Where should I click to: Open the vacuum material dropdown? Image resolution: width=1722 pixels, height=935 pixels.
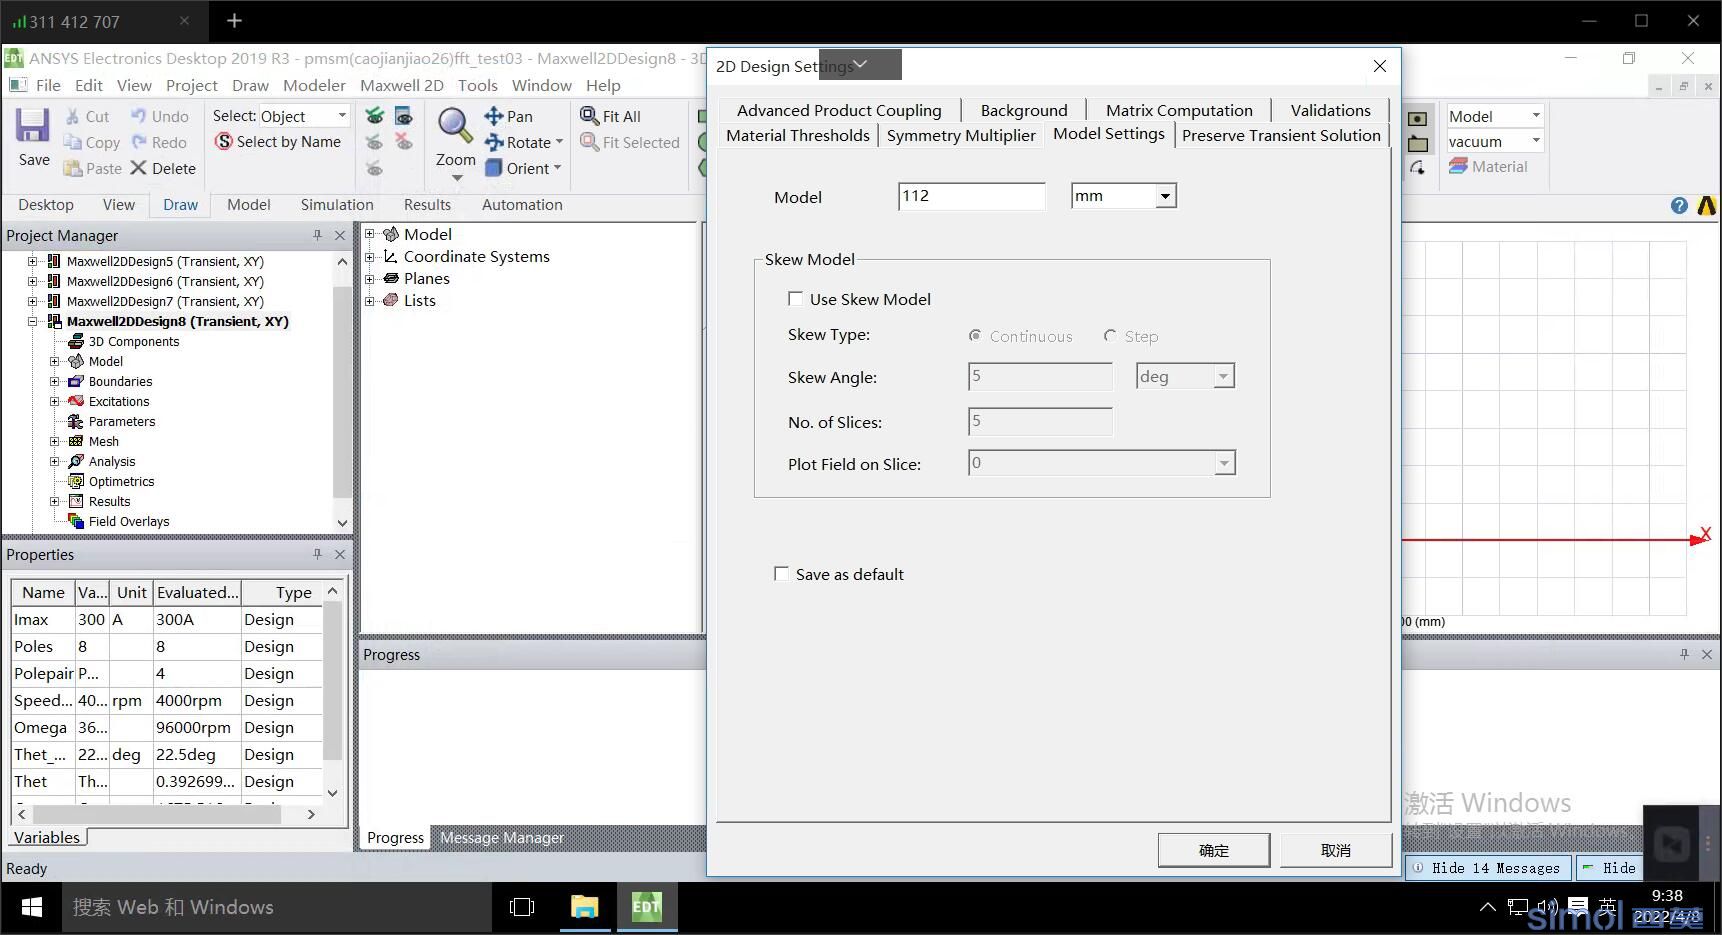pos(1536,141)
